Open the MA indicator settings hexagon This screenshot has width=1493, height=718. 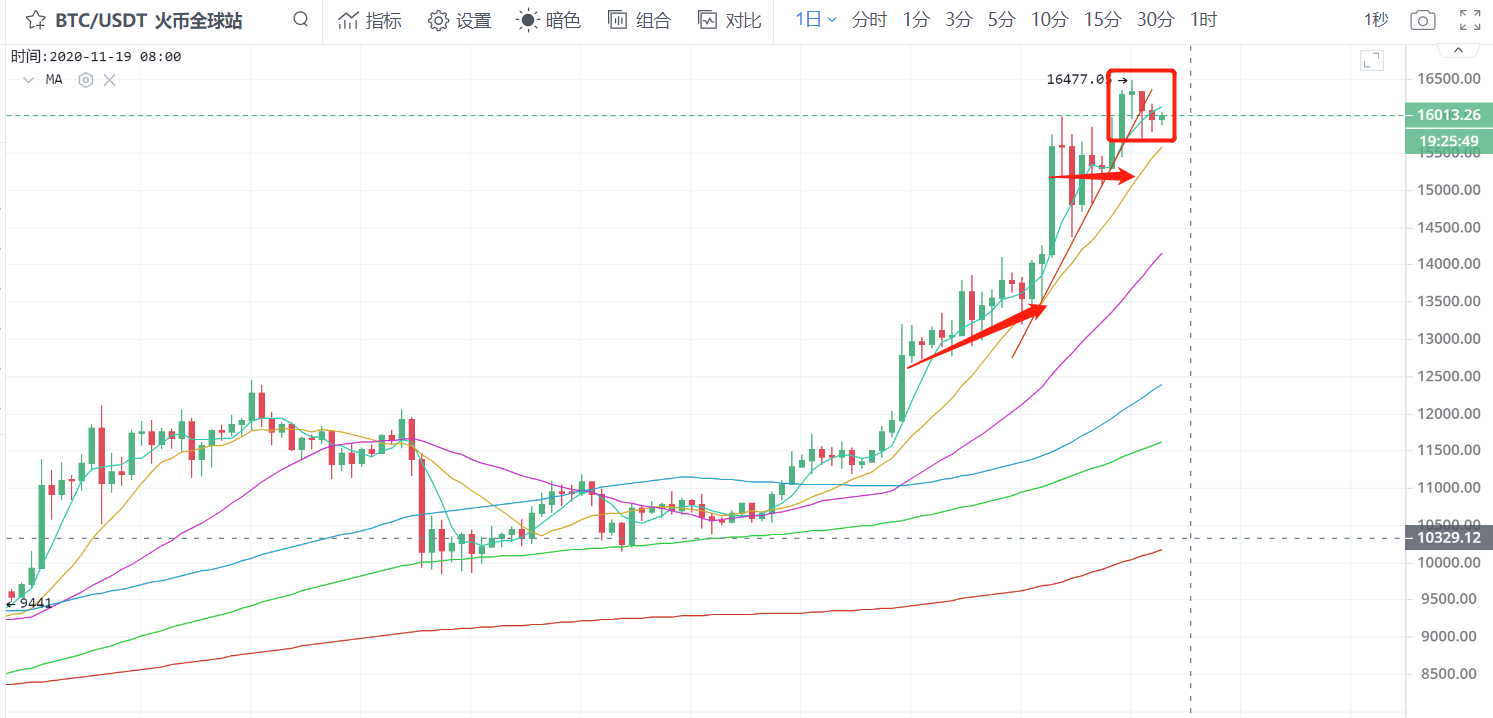(86, 80)
